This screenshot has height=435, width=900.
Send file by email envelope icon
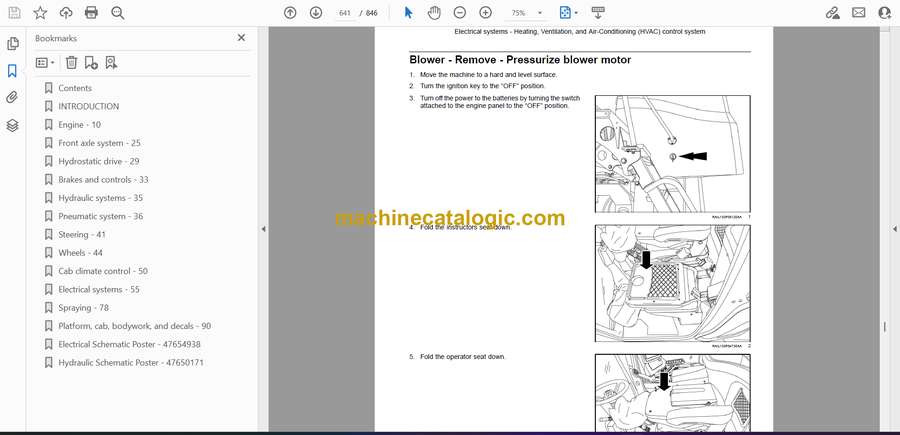859,13
